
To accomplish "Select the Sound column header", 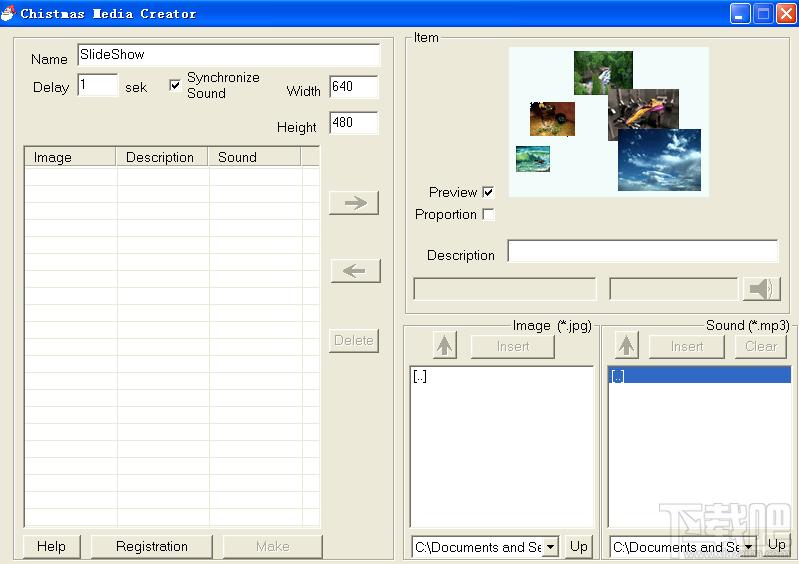I will [x=254, y=157].
